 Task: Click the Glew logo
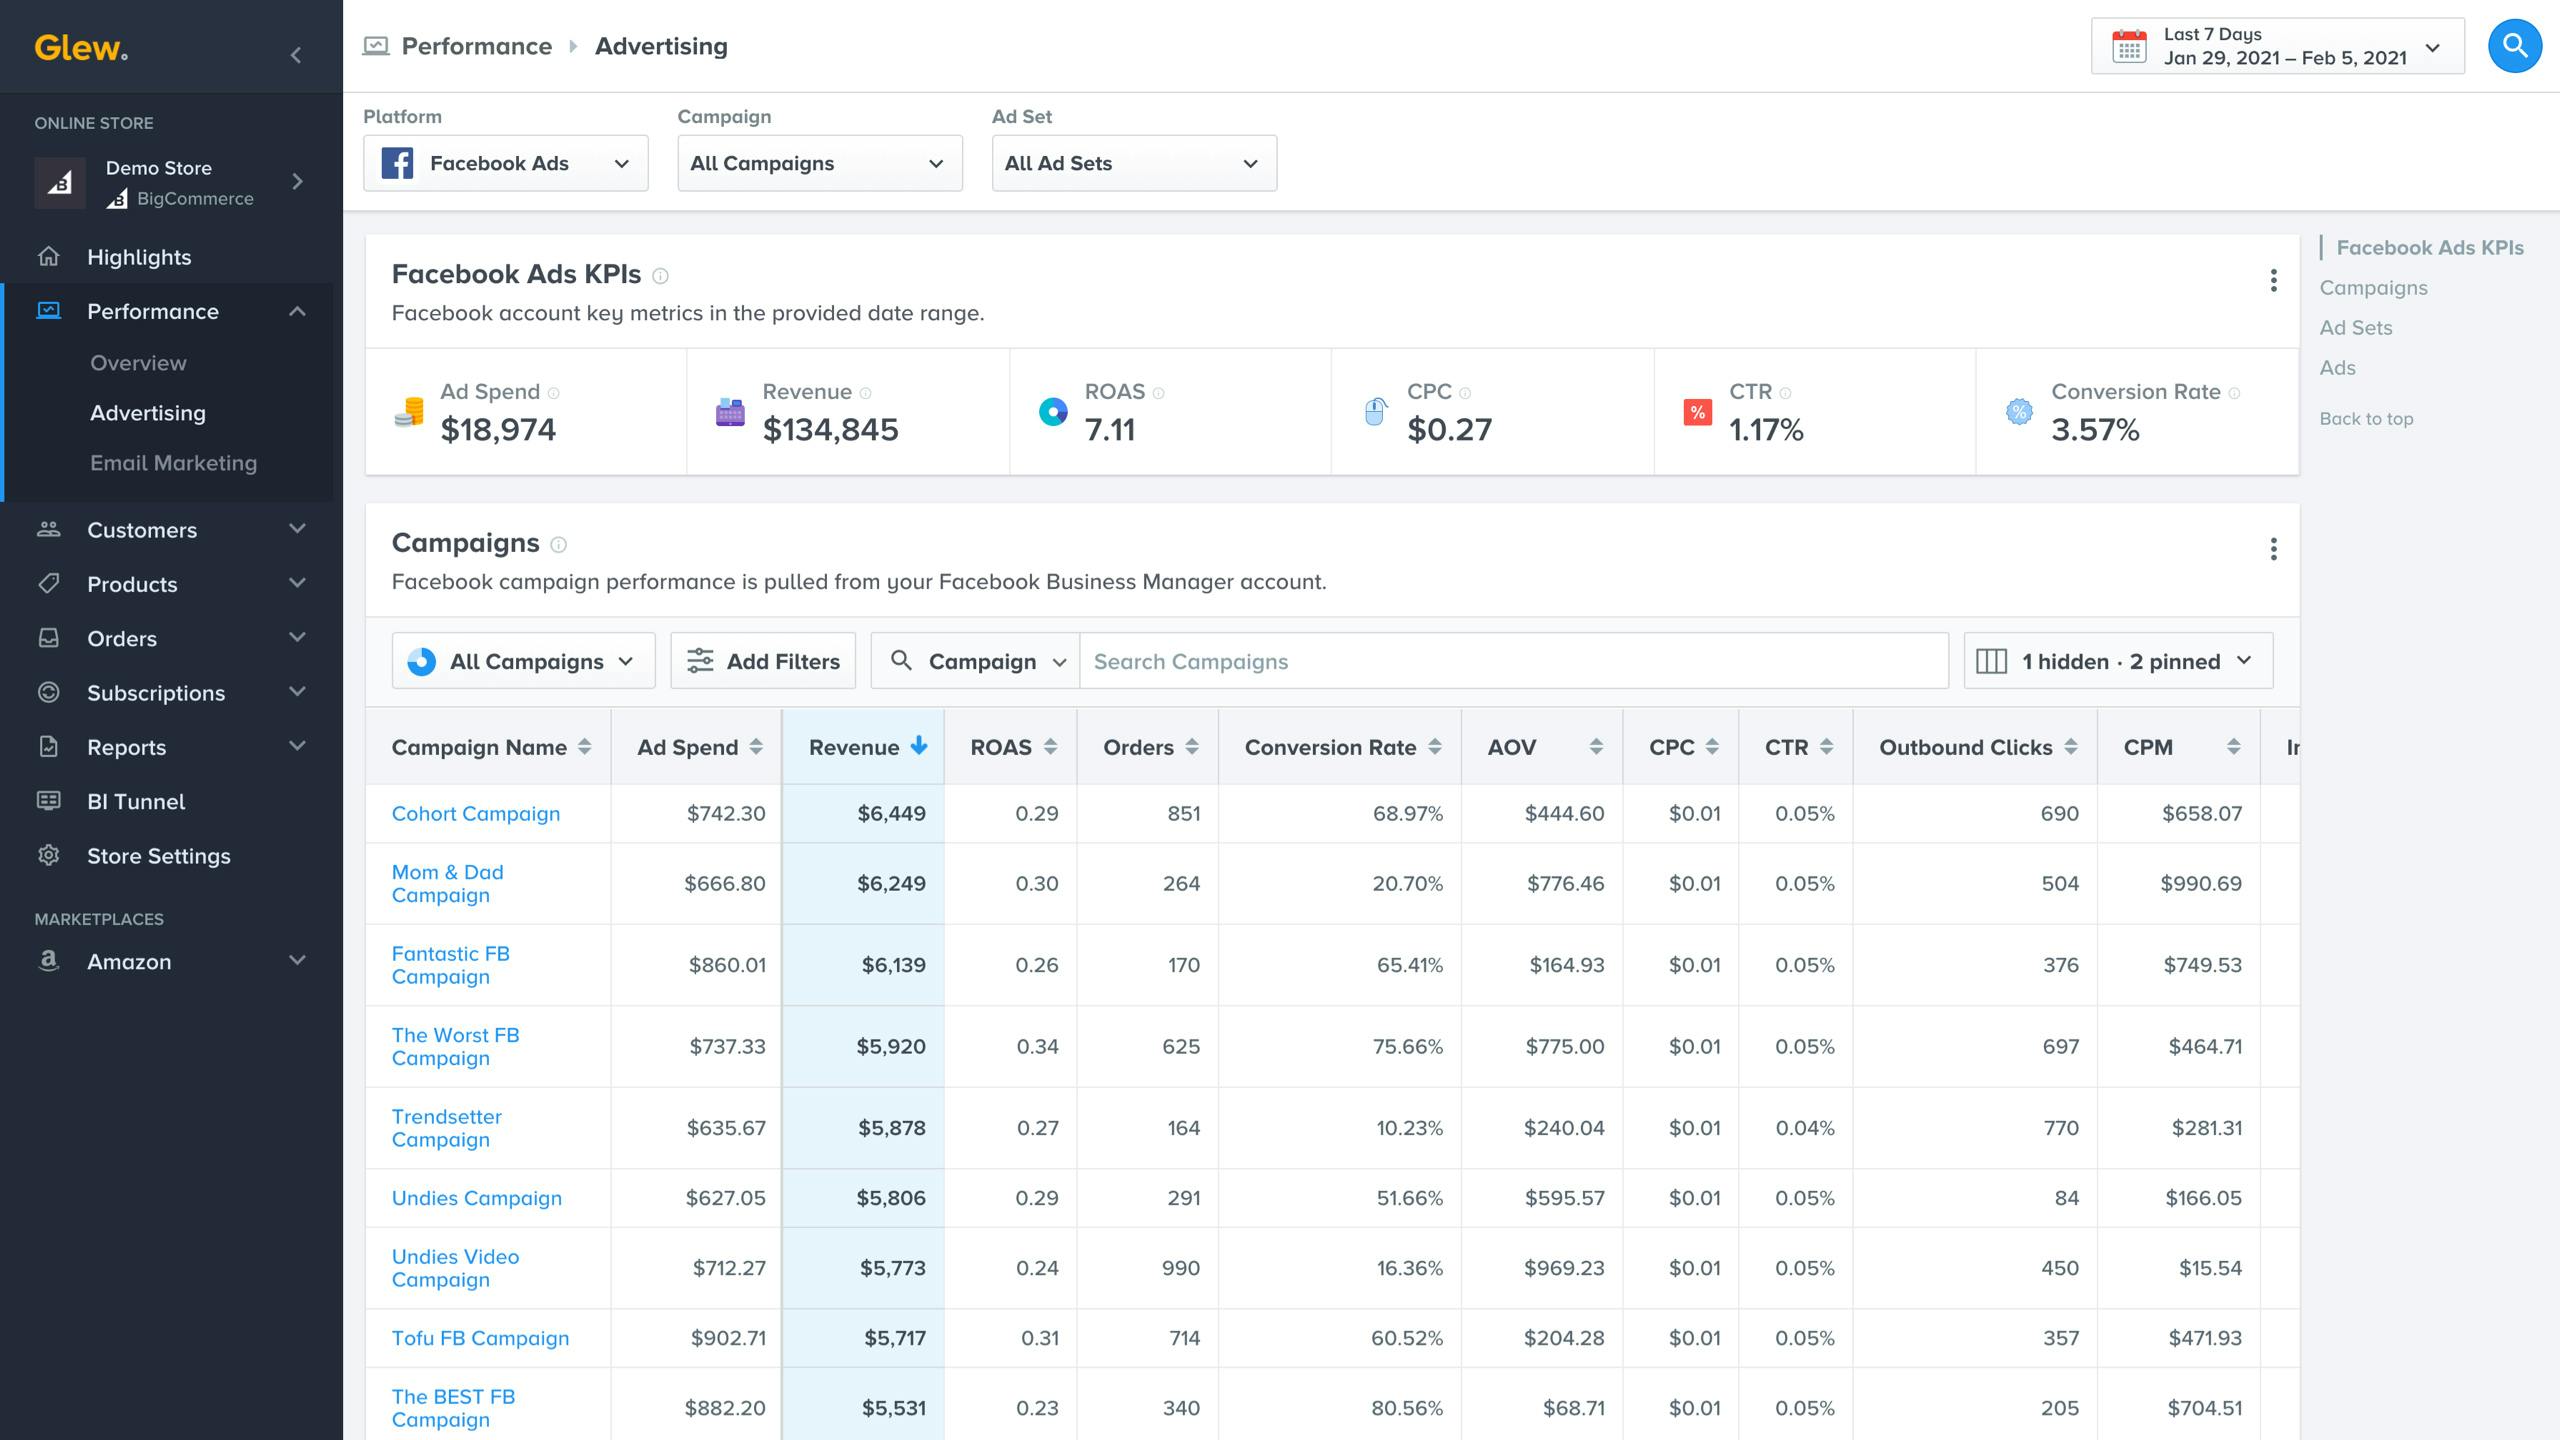coord(81,48)
